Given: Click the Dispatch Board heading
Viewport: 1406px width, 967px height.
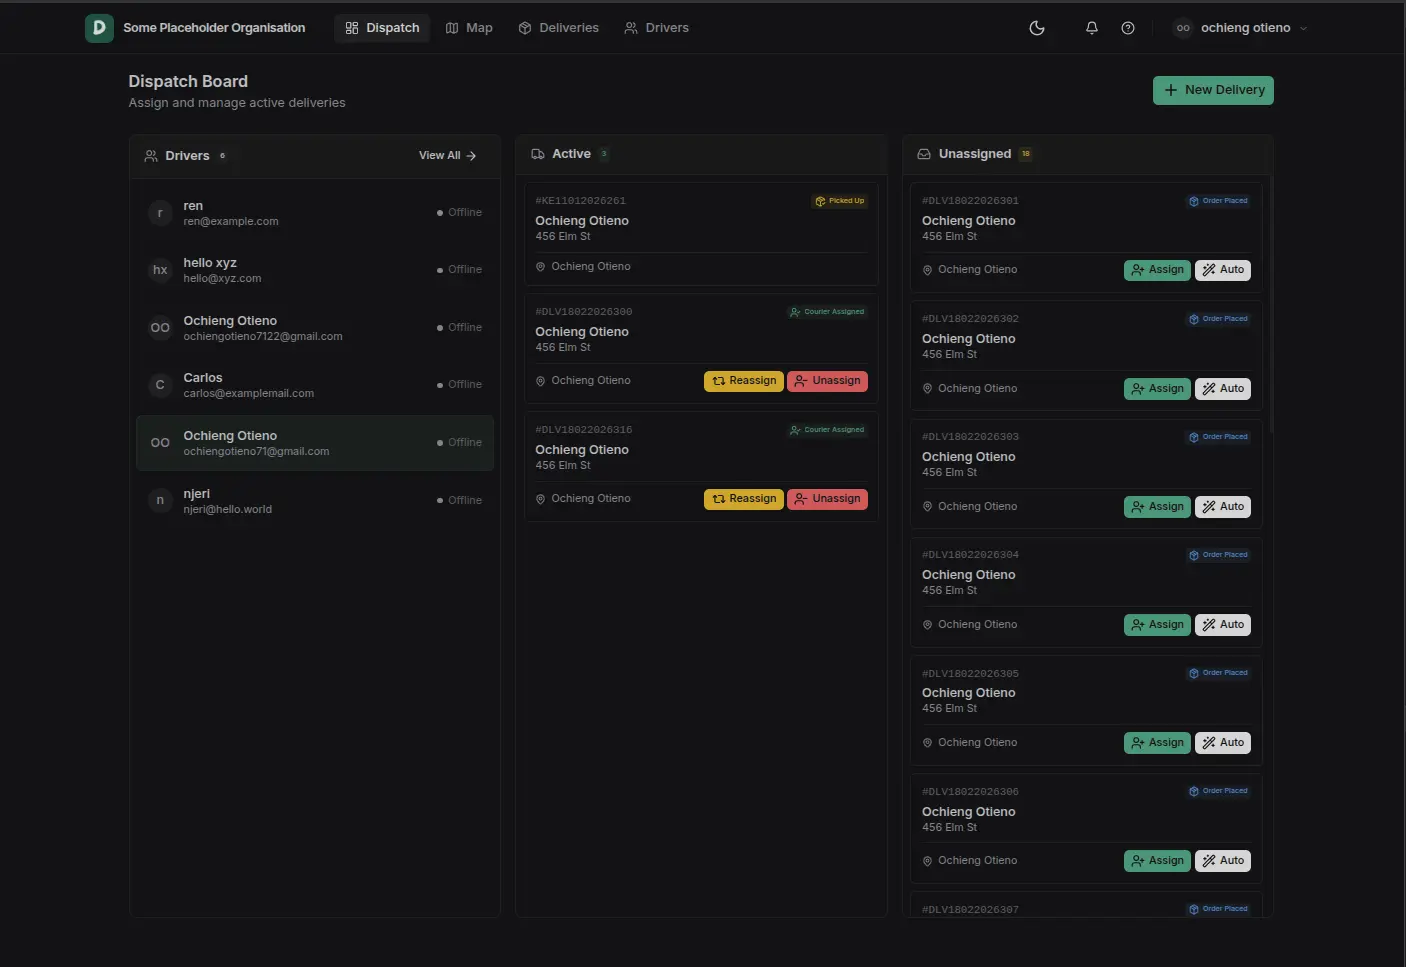Looking at the screenshot, I should tap(188, 81).
